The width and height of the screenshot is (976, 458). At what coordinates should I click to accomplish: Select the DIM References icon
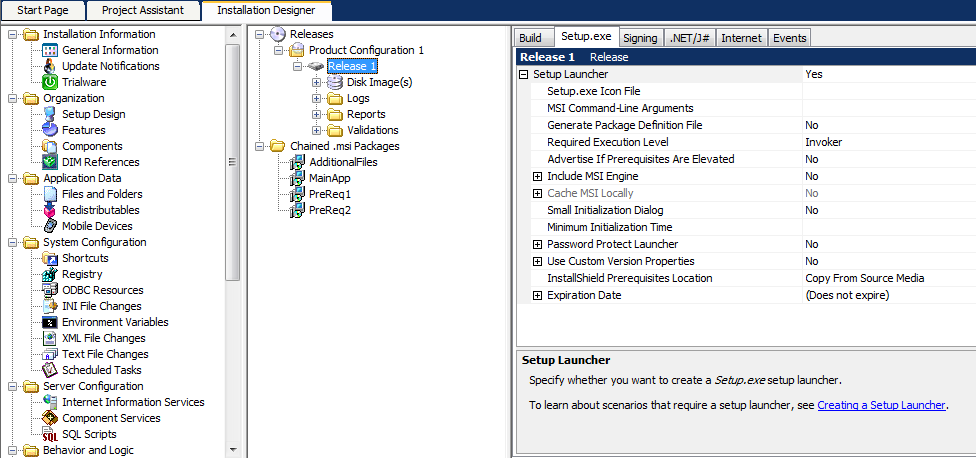[50, 162]
